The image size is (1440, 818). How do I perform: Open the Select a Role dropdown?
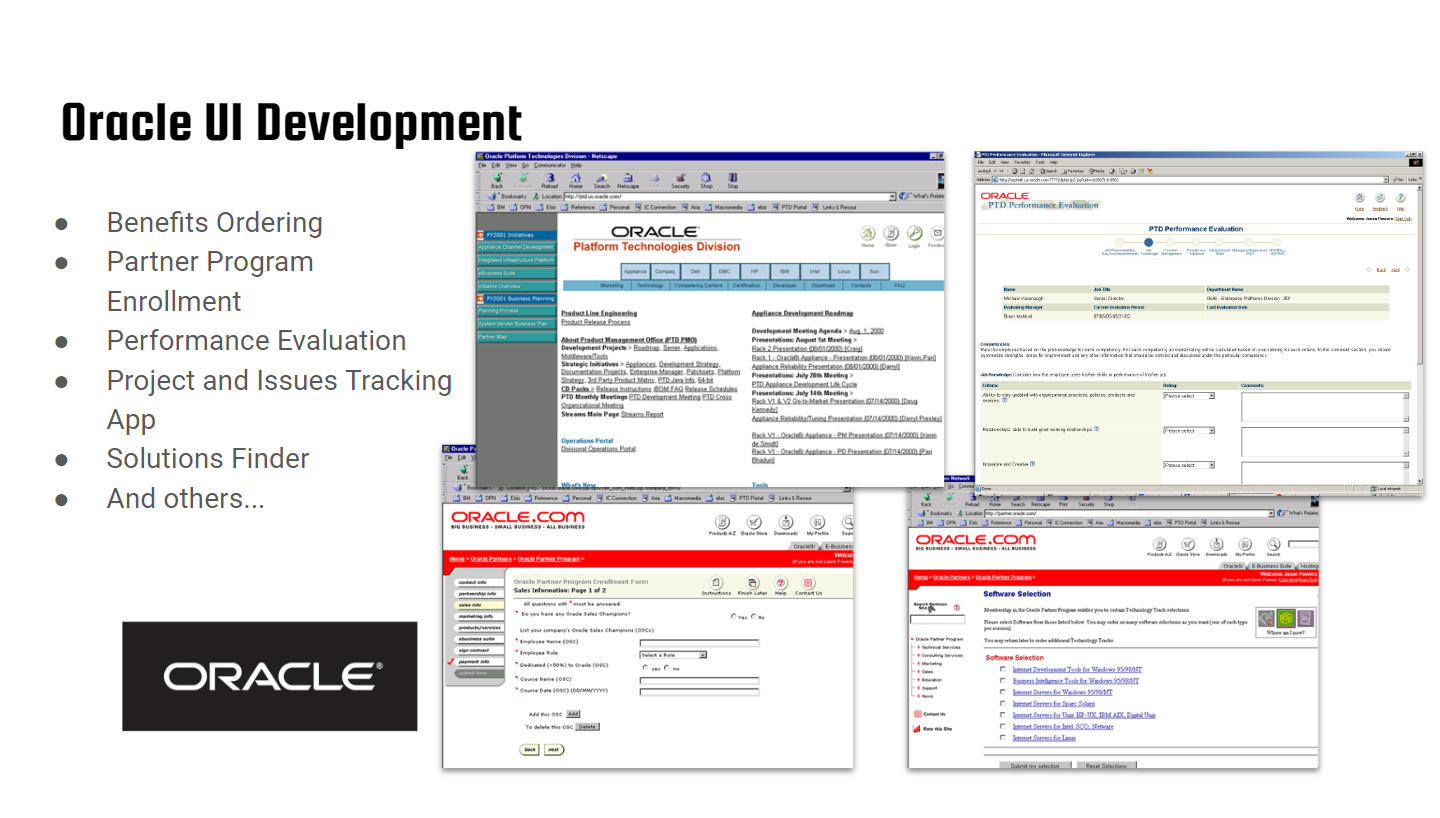point(673,654)
